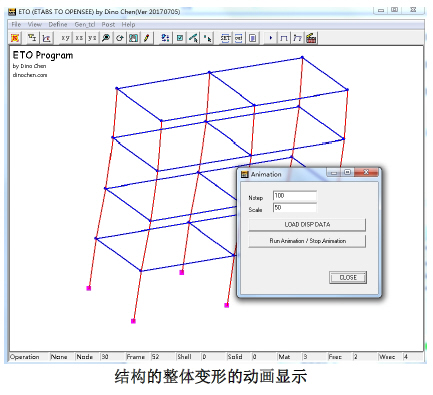Click the small play arrow icon

point(271,38)
